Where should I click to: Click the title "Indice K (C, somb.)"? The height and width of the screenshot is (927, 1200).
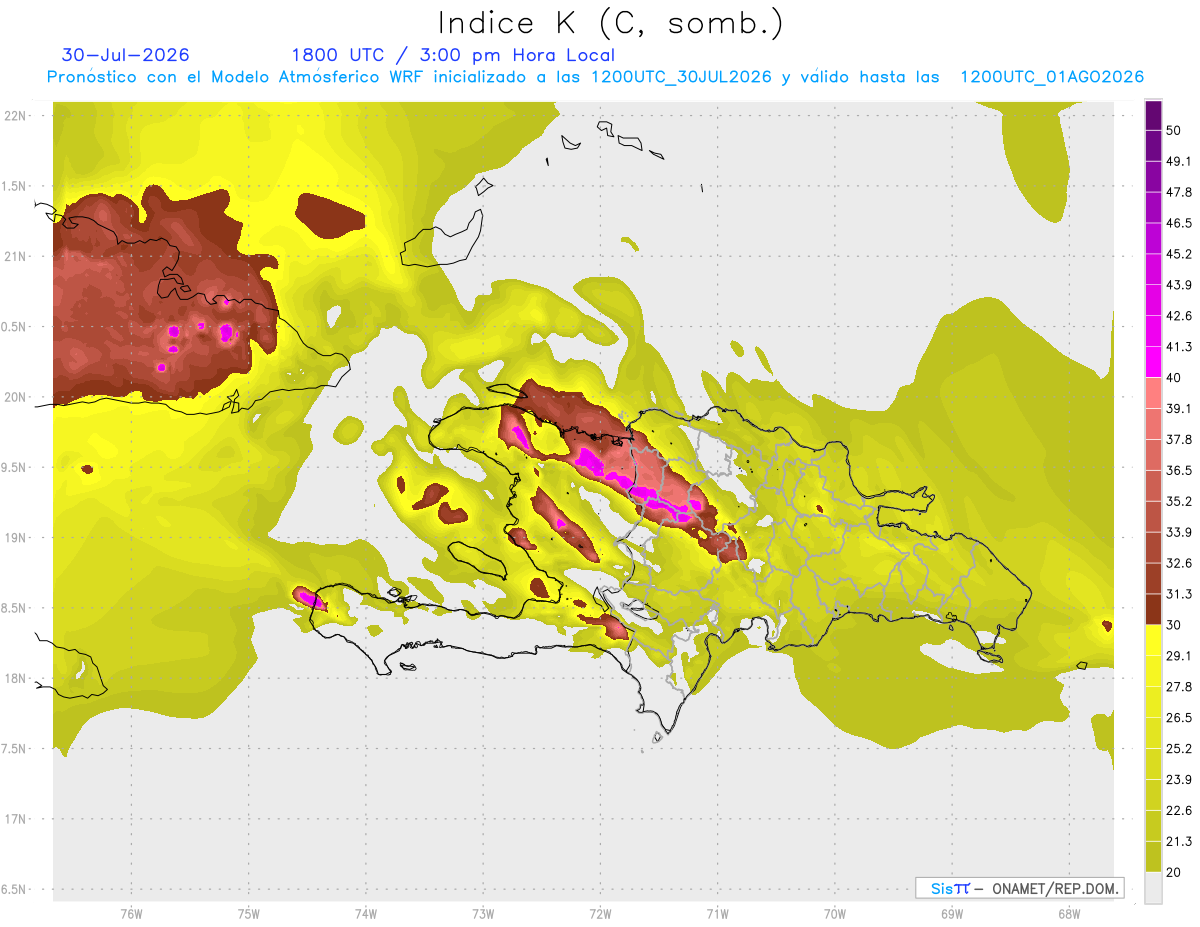coord(611,23)
